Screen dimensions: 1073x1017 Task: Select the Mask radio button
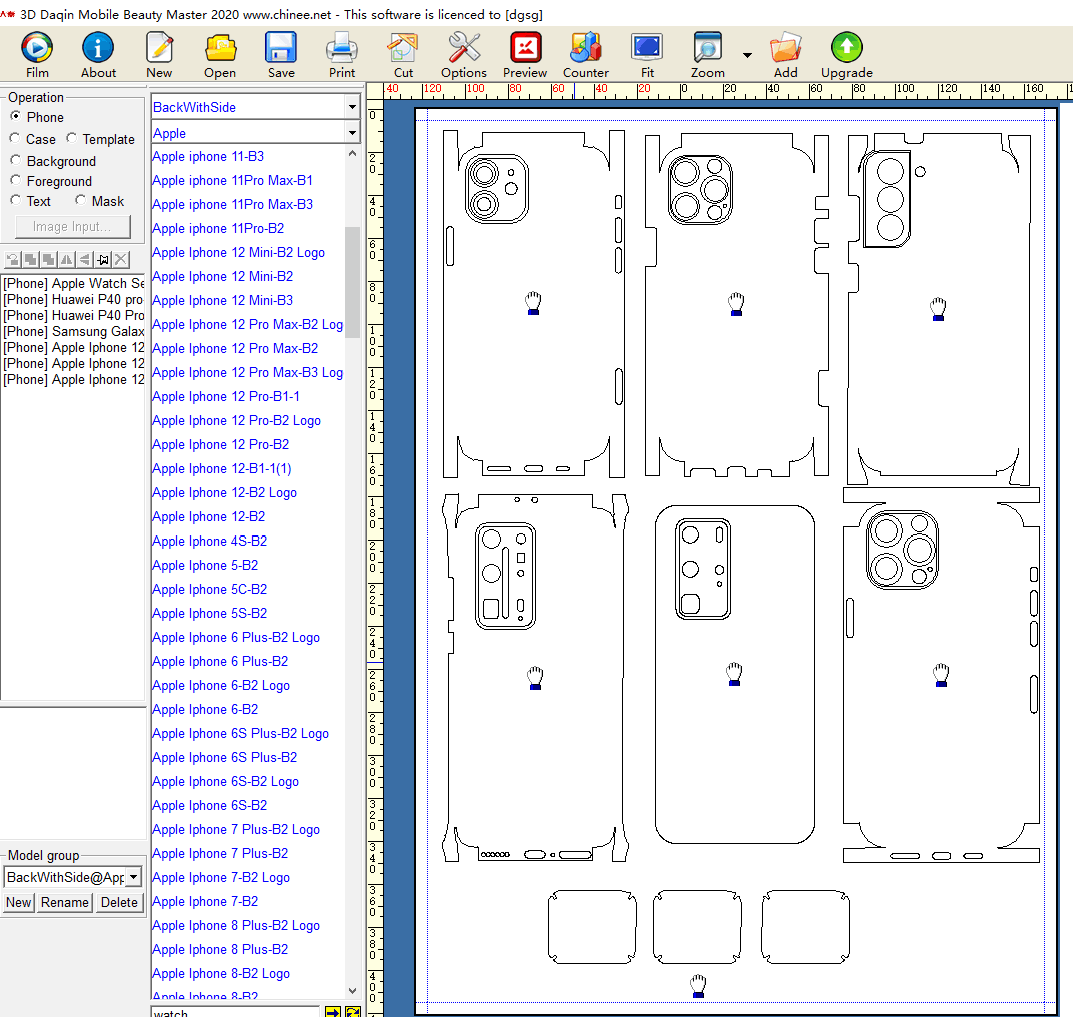80,200
